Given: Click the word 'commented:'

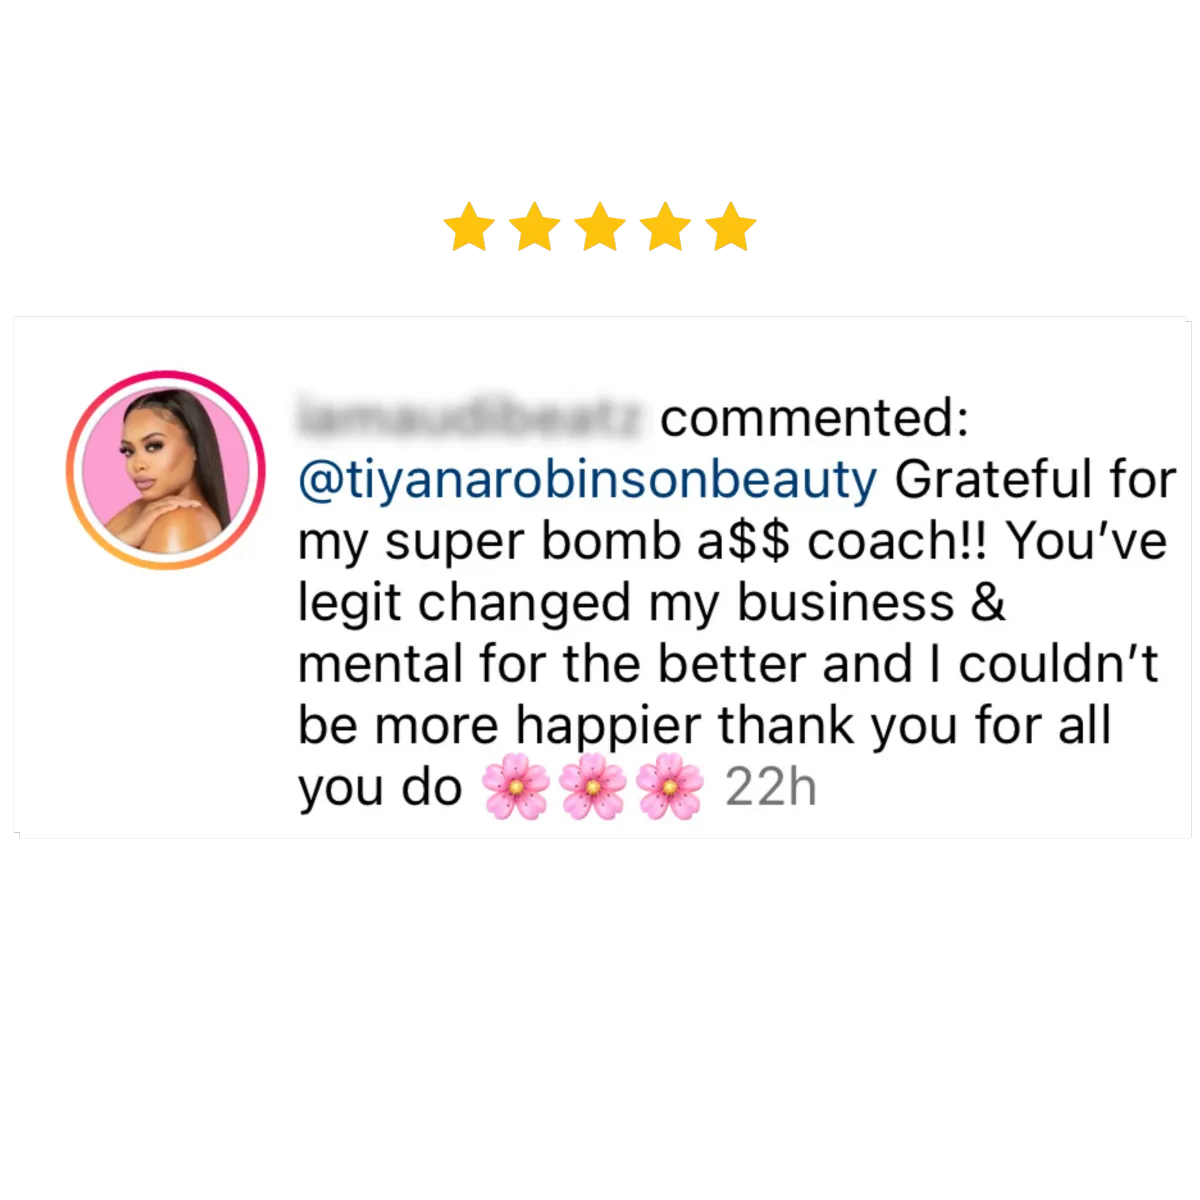Looking at the screenshot, I should (x=815, y=418).
